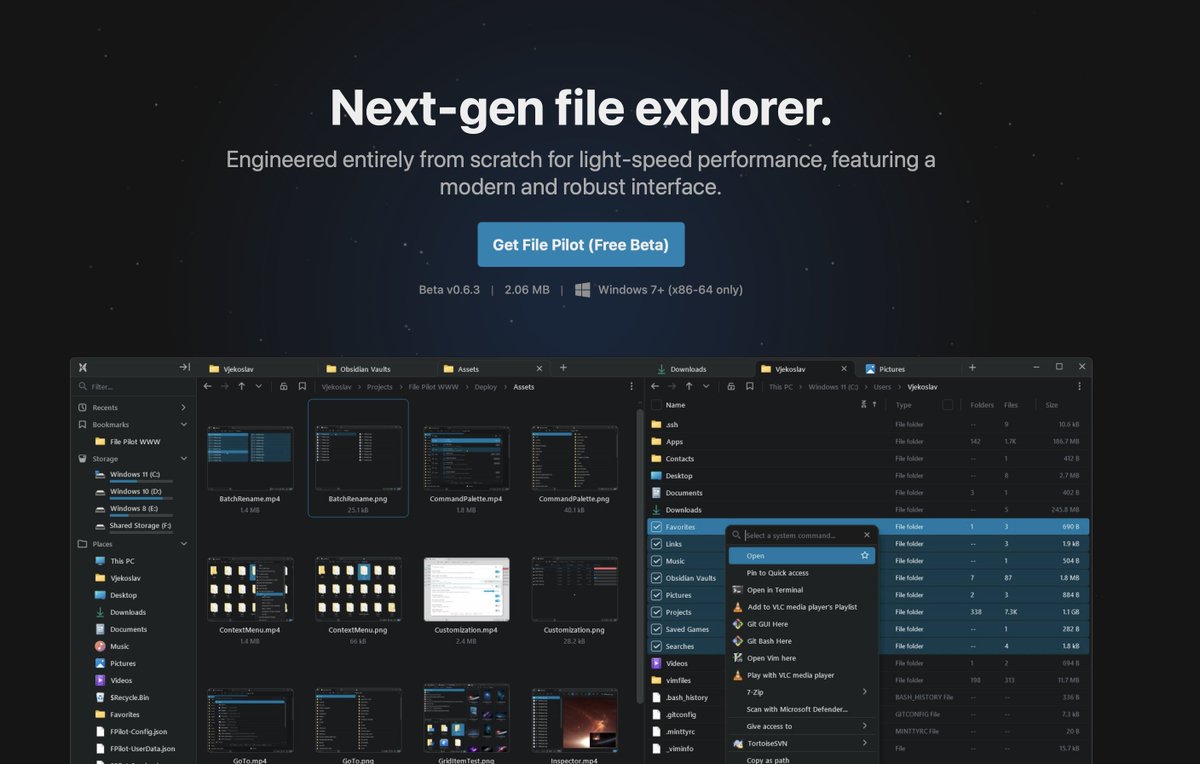
Task: Click the Videos folder icon in file list
Action: tap(656, 663)
